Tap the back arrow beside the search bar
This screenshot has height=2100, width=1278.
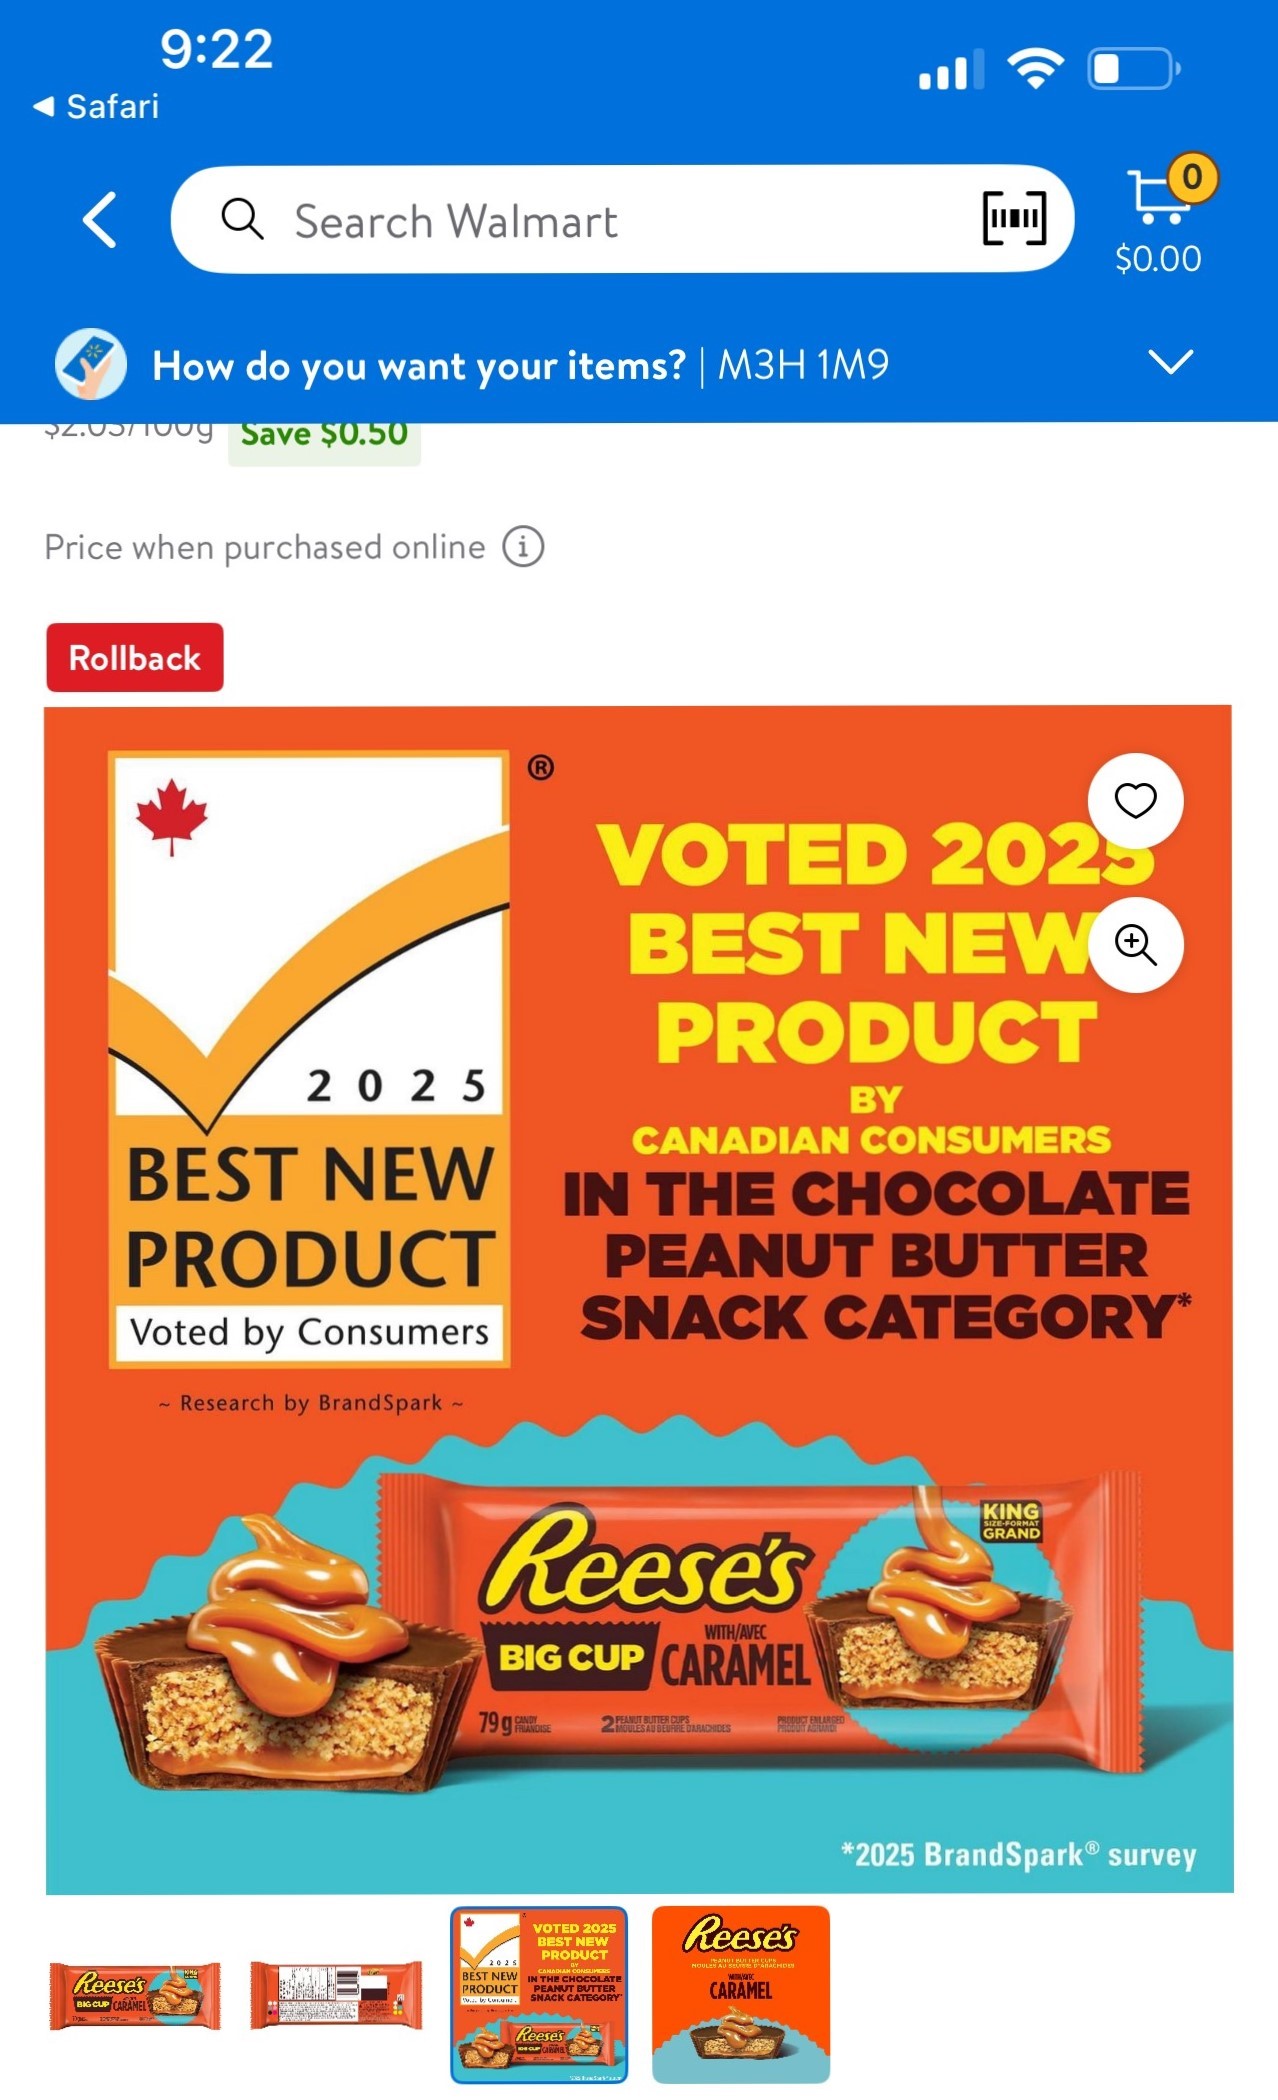click(100, 219)
